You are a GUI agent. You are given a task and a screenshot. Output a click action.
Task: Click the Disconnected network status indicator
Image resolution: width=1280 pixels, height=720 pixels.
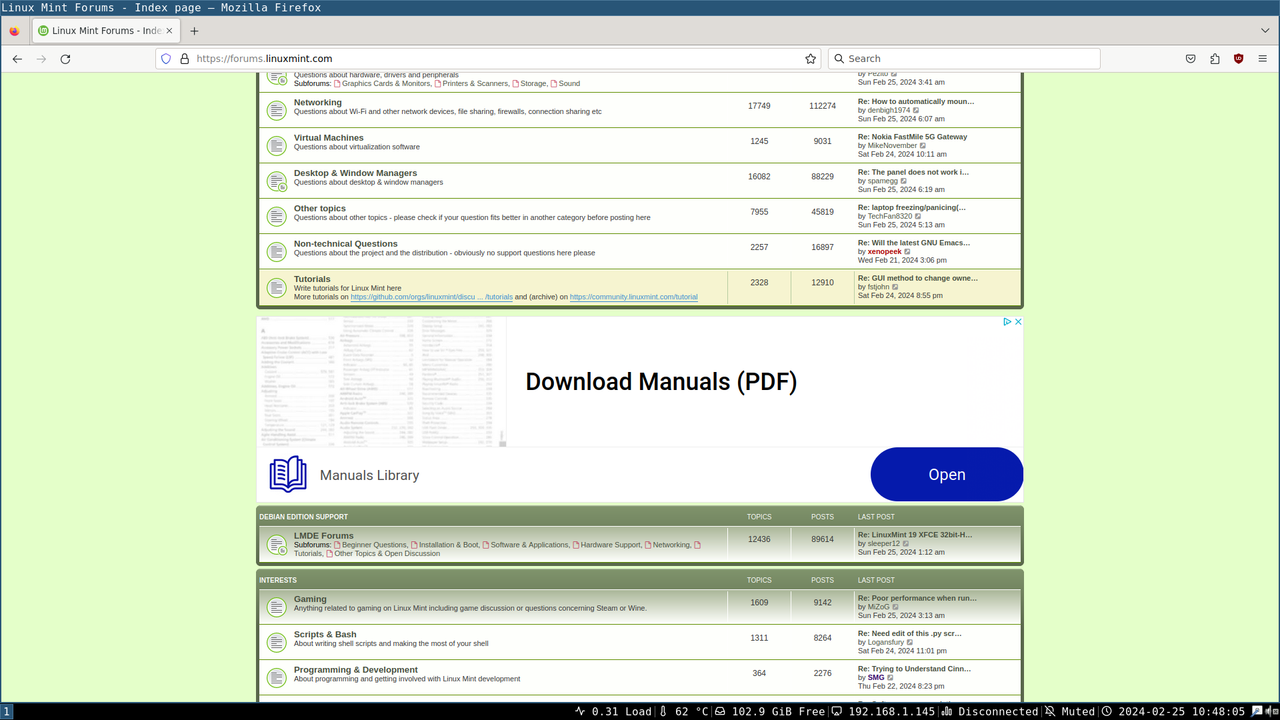pos(989,712)
